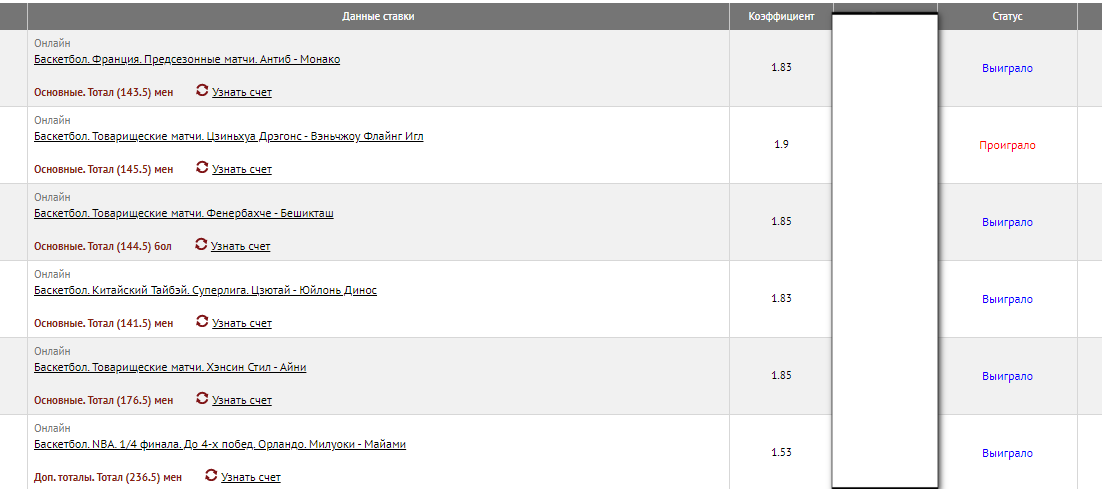
Task: Click Узнать счет for Тотал (176.5) bet
Action: [x=242, y=400]
